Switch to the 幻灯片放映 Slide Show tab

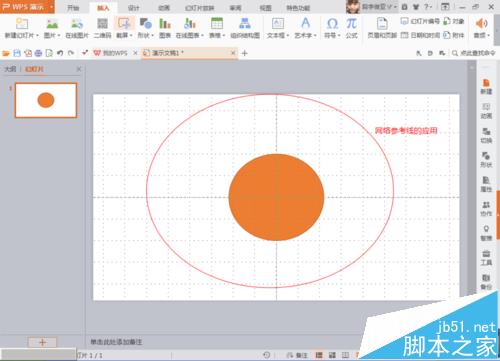200,8
